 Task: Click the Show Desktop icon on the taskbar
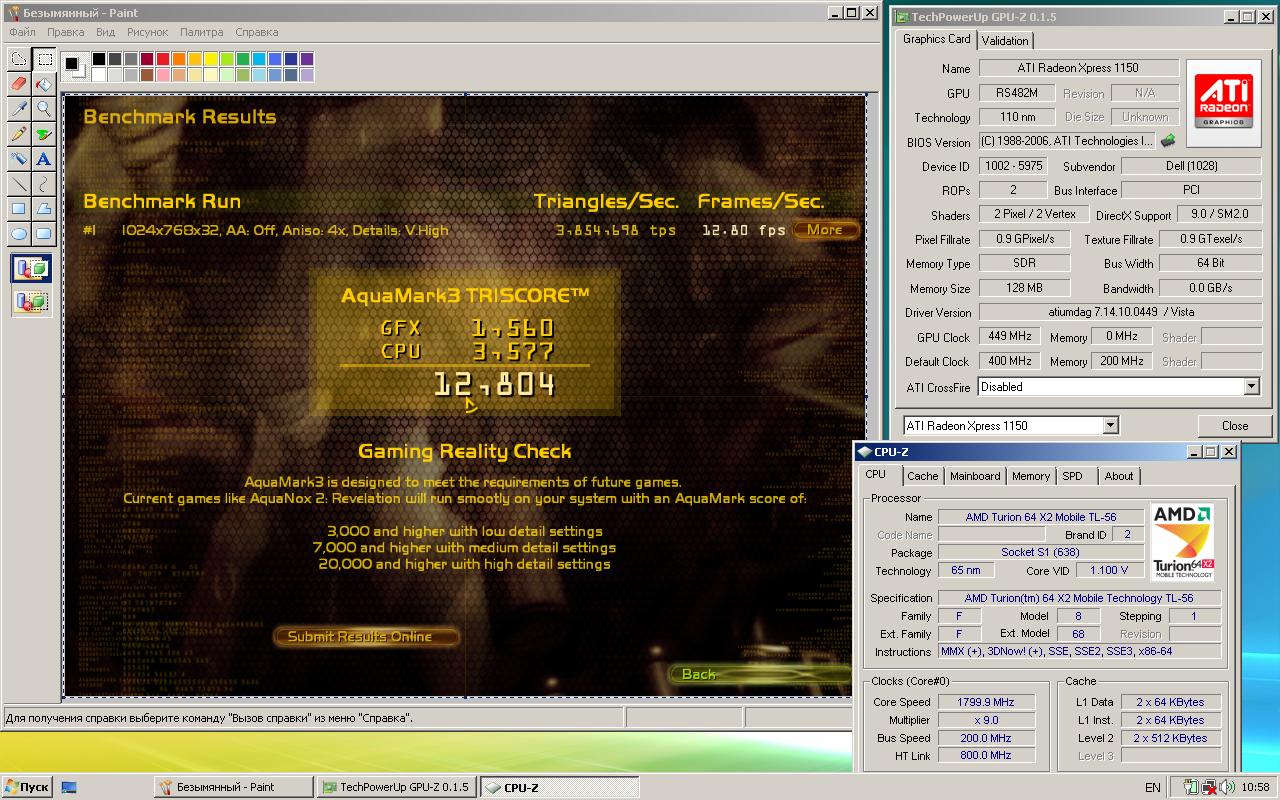pyautogui.click(x=69, y=787)
